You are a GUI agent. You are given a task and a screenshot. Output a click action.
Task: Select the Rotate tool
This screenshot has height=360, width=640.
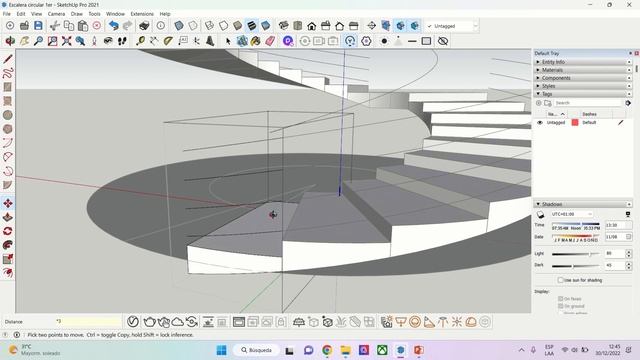pos(8,231)
